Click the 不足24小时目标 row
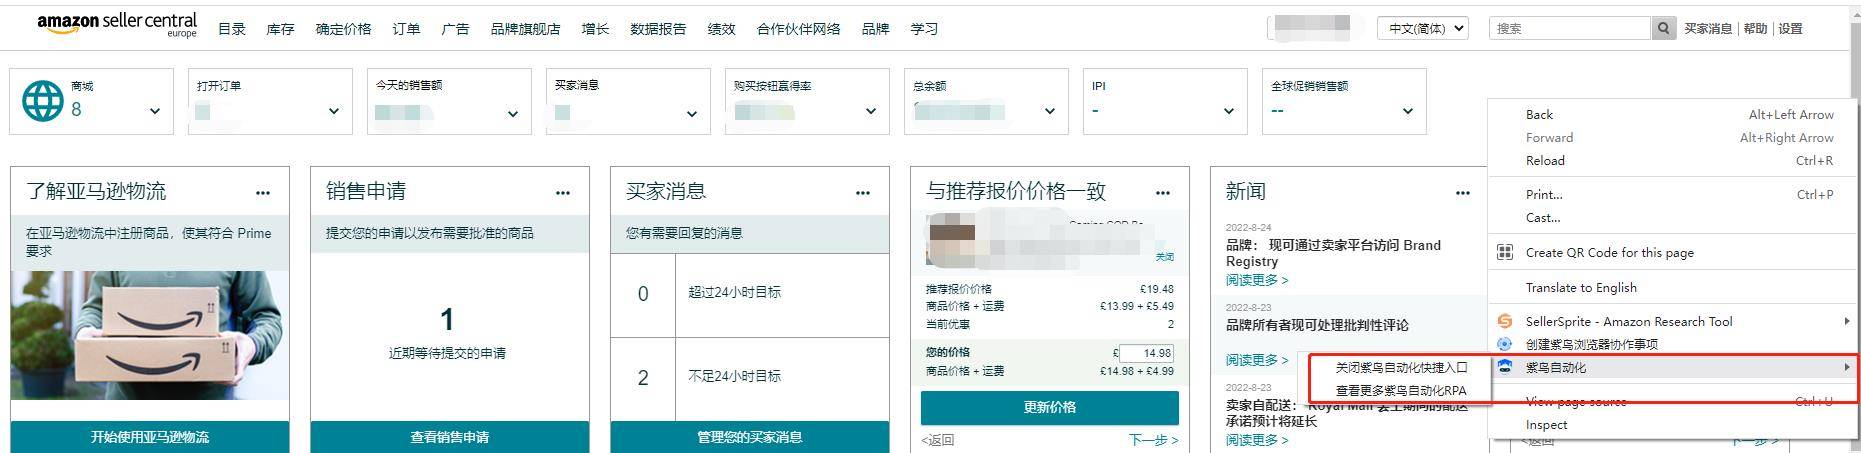Viewport: 1861px width, 453px height. (x=750, y=378)
